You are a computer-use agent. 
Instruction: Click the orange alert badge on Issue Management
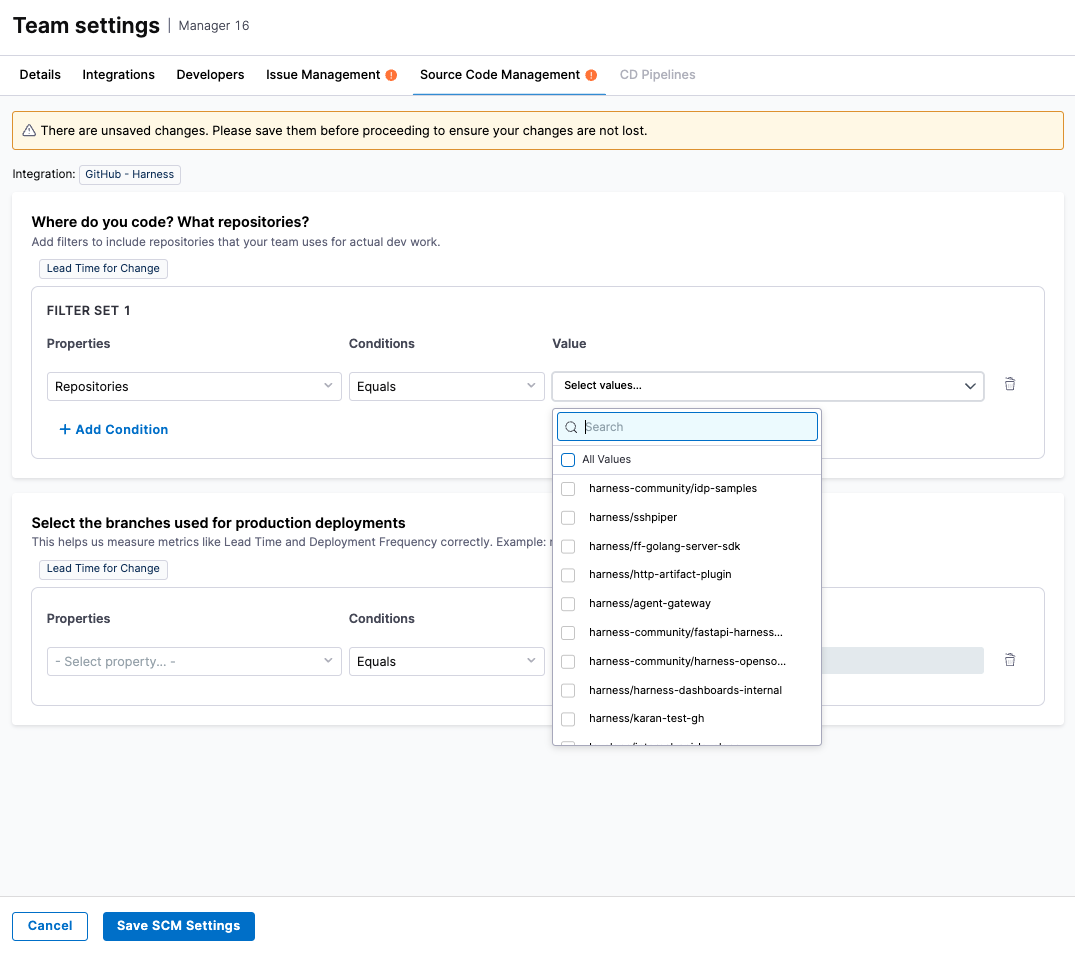[x=391, y=75]
